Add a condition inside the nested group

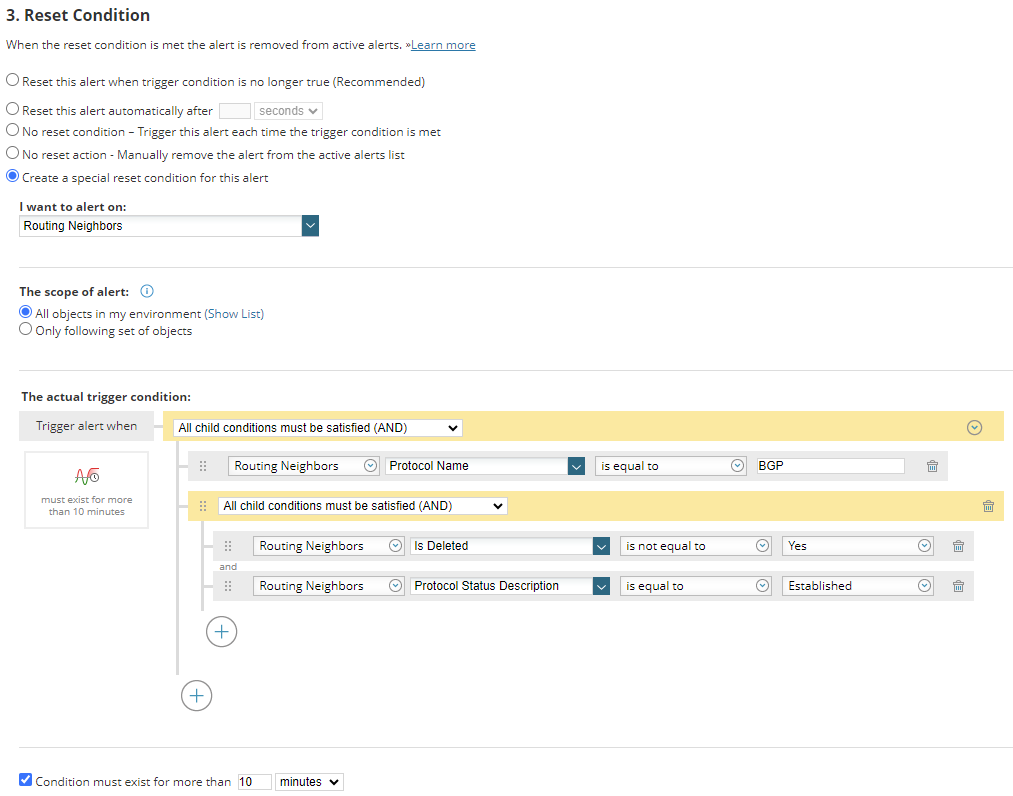(x=221, y=632)
